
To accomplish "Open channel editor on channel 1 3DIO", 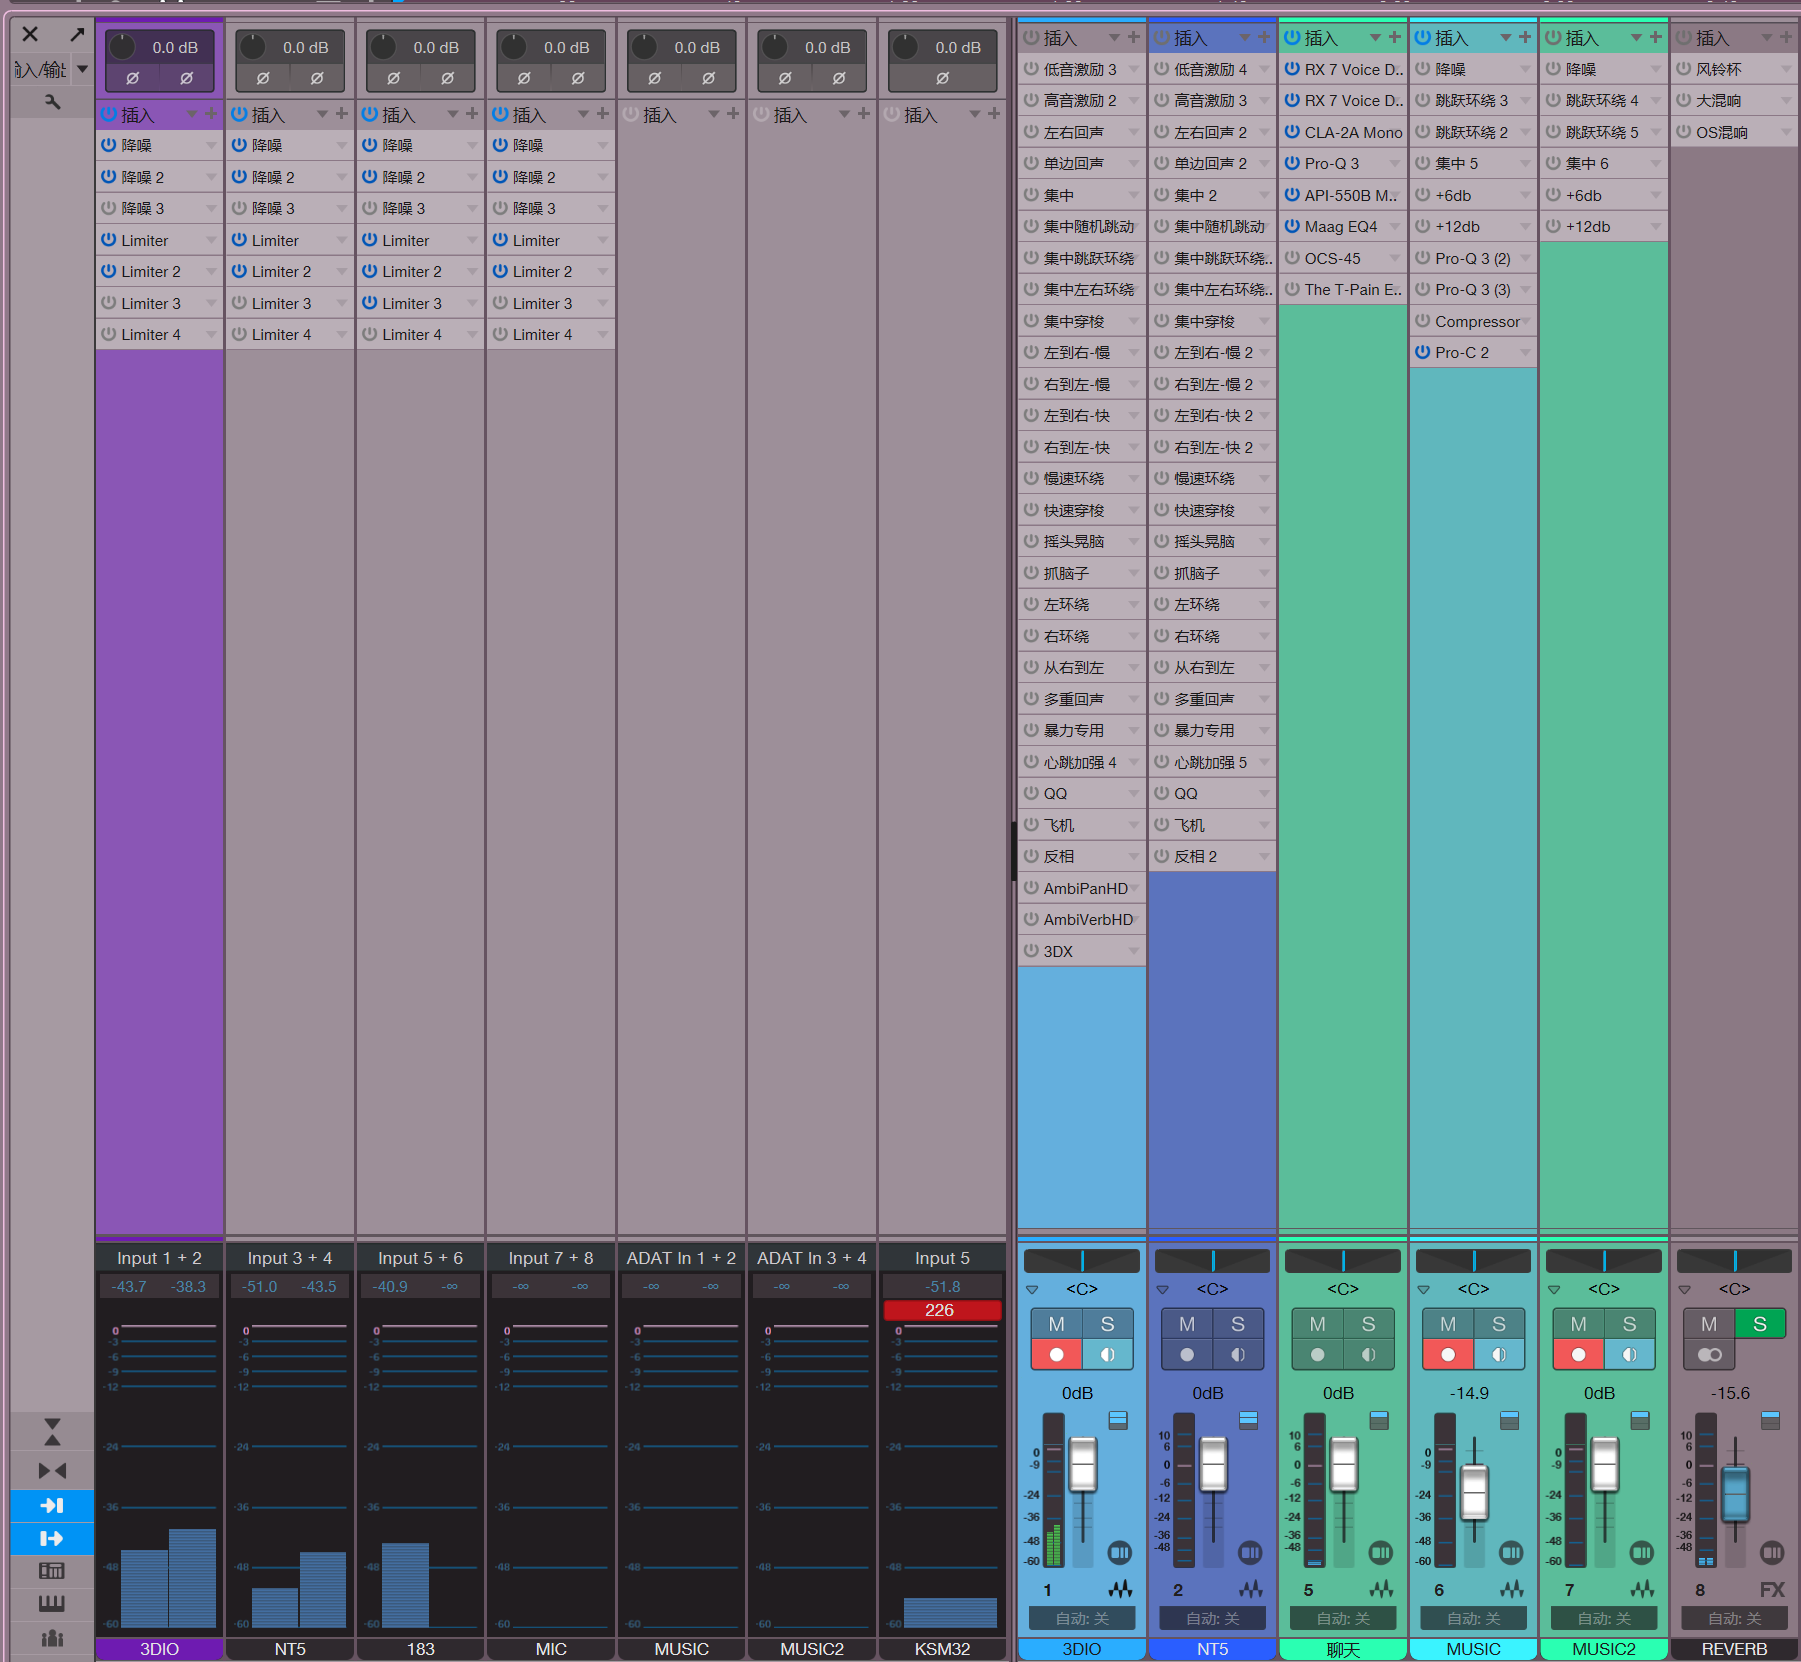I will point(1119,1553).
